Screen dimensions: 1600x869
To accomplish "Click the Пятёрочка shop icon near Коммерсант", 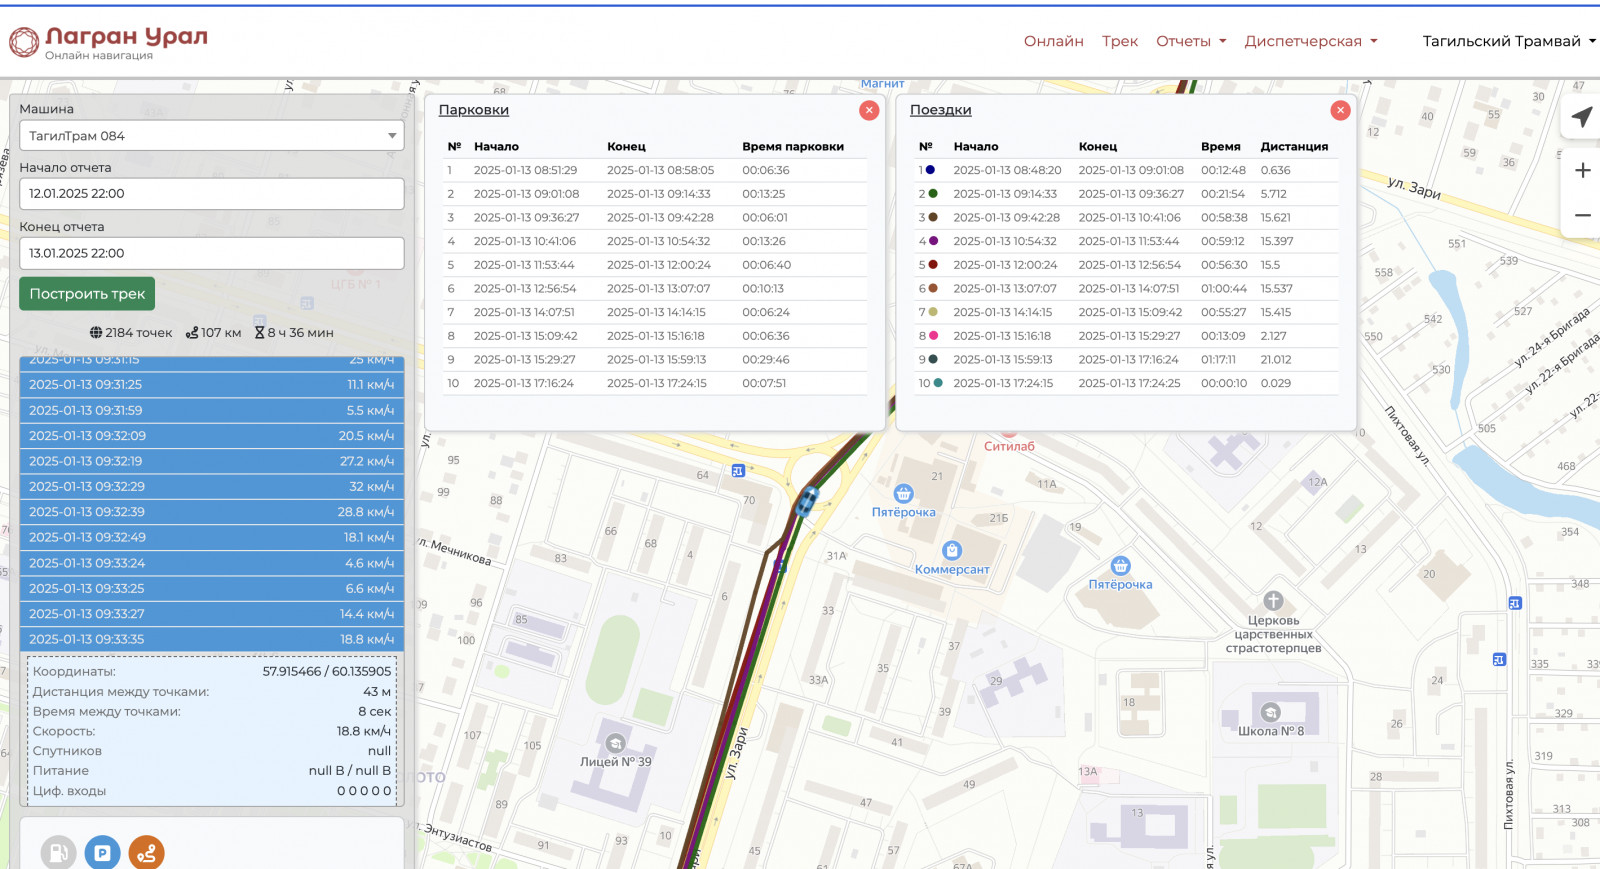I will [x=904, y=493].
